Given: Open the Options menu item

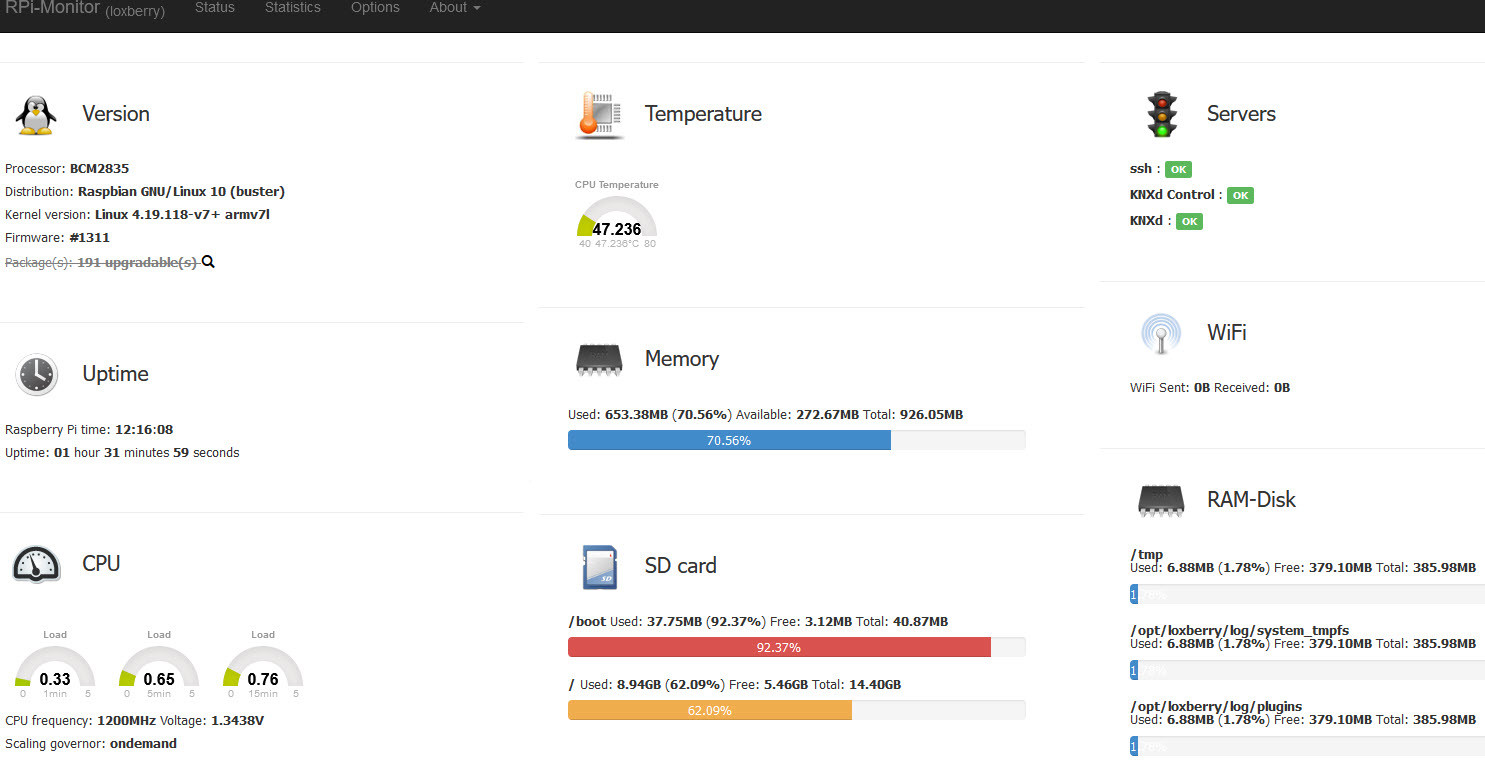Looking at the screenshot, I should click(375, 8).
